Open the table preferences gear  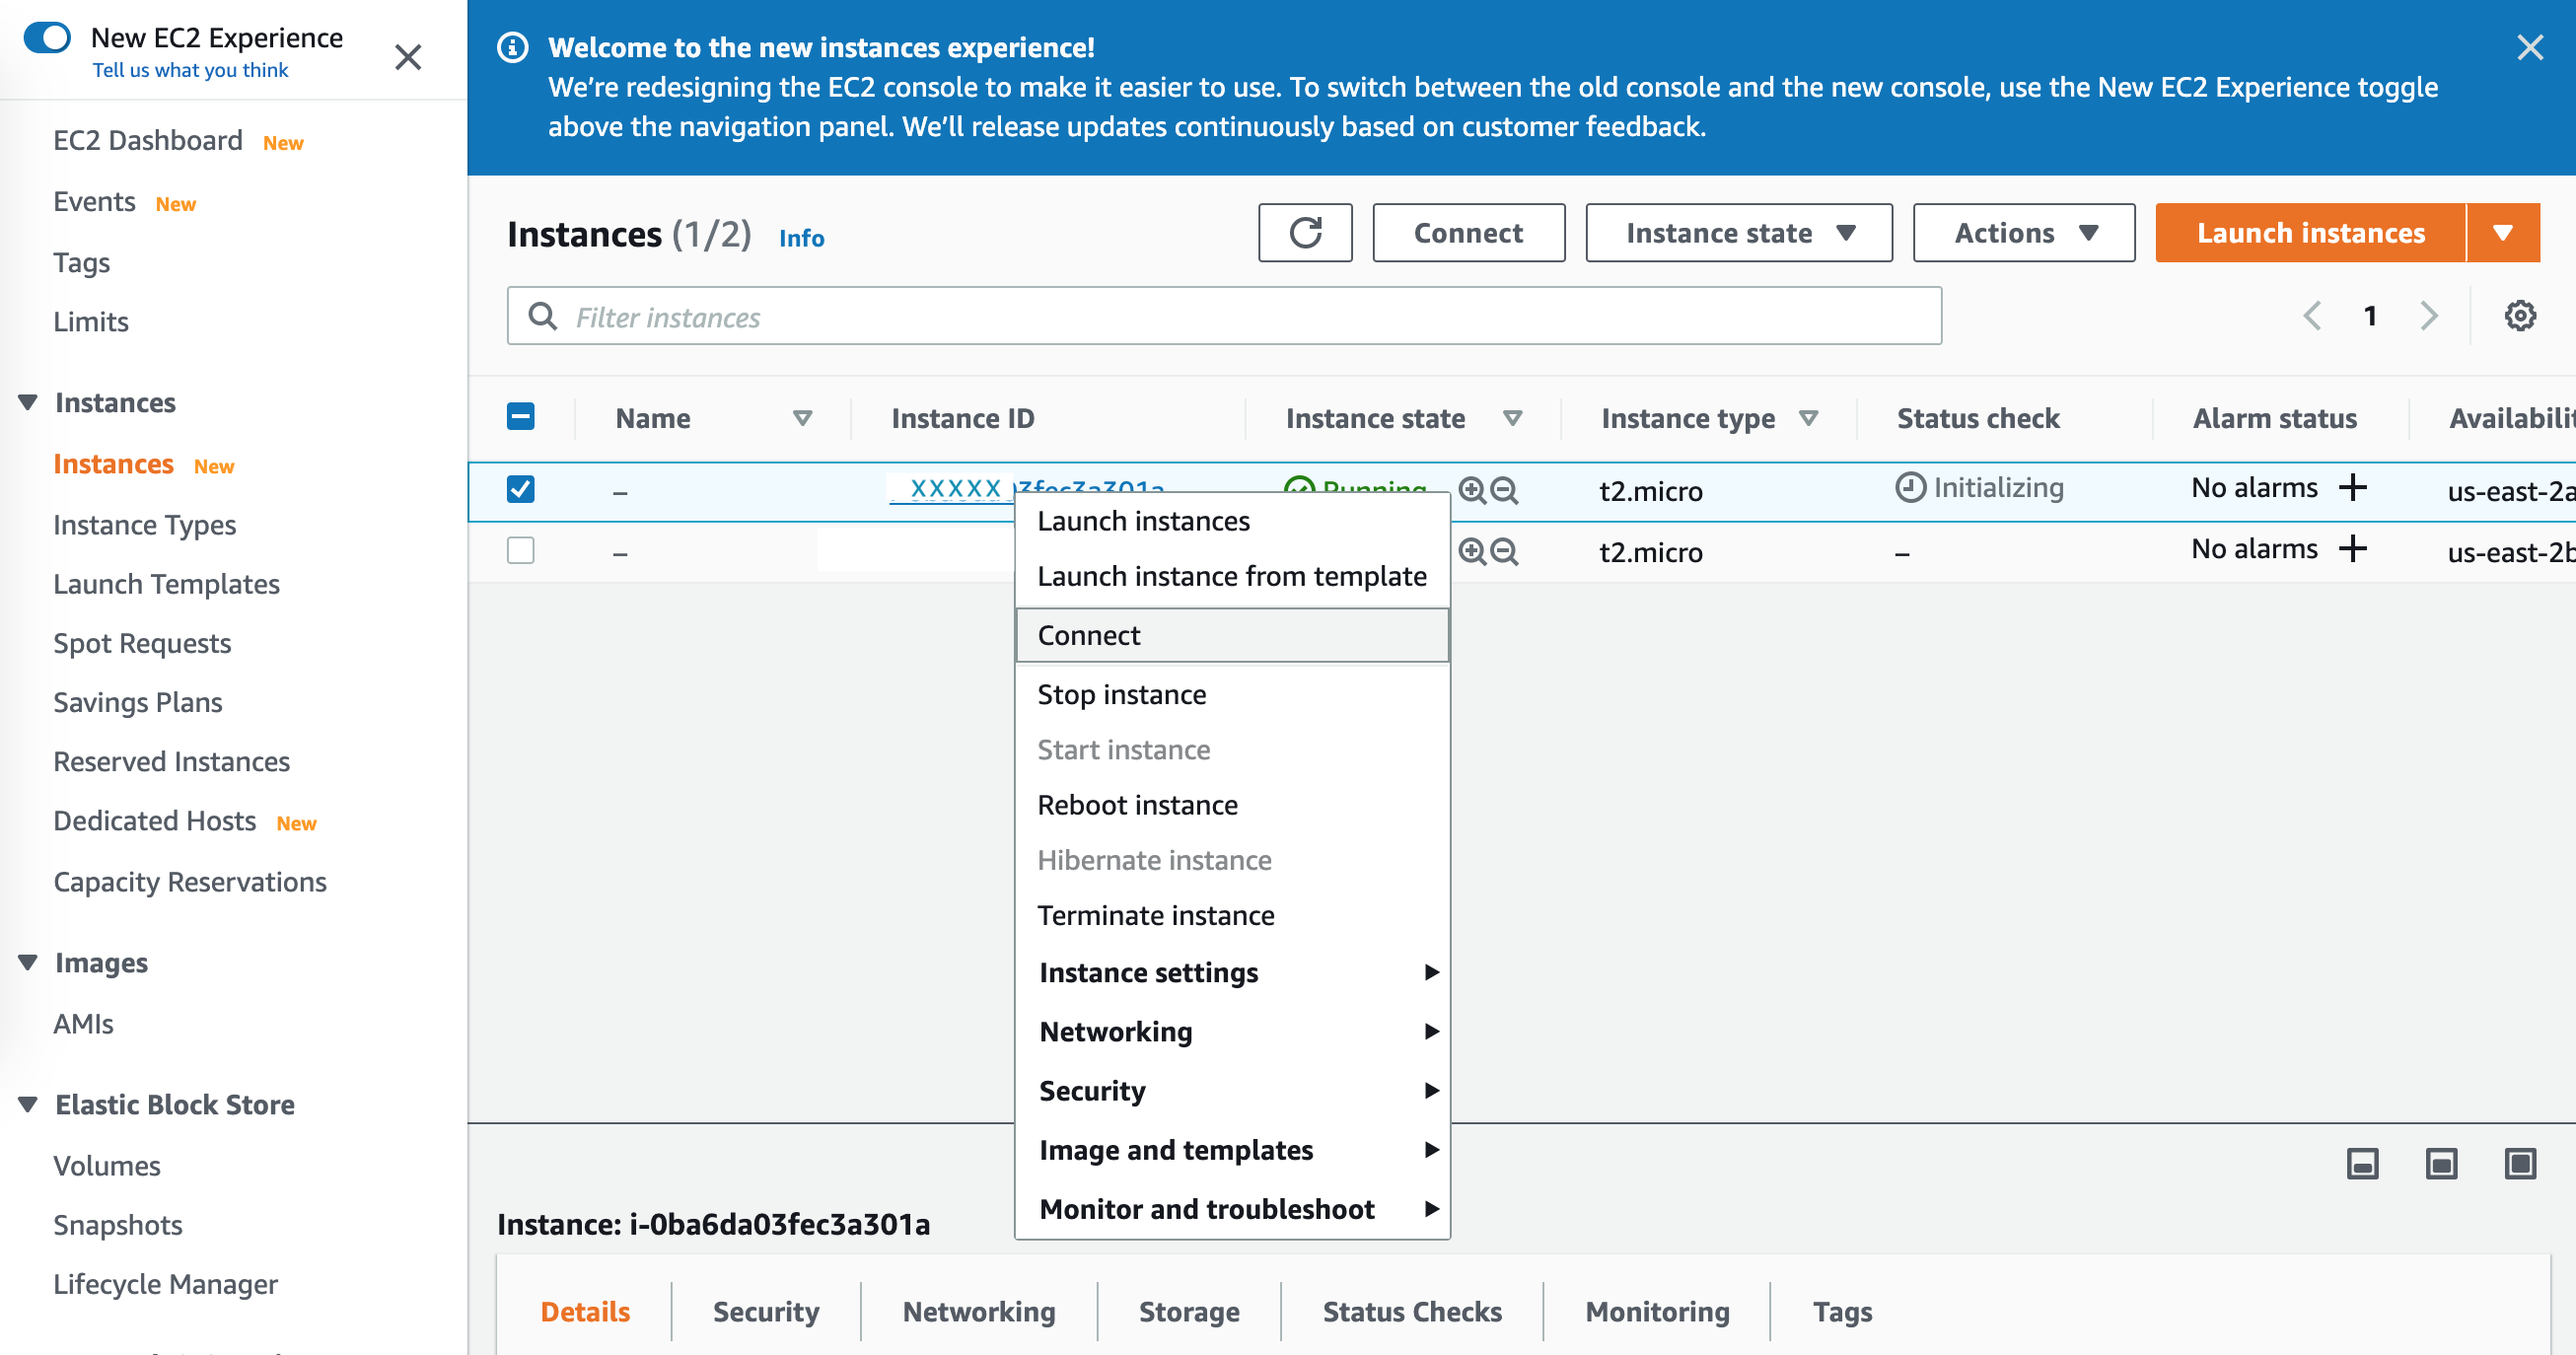coord(2520,315)
